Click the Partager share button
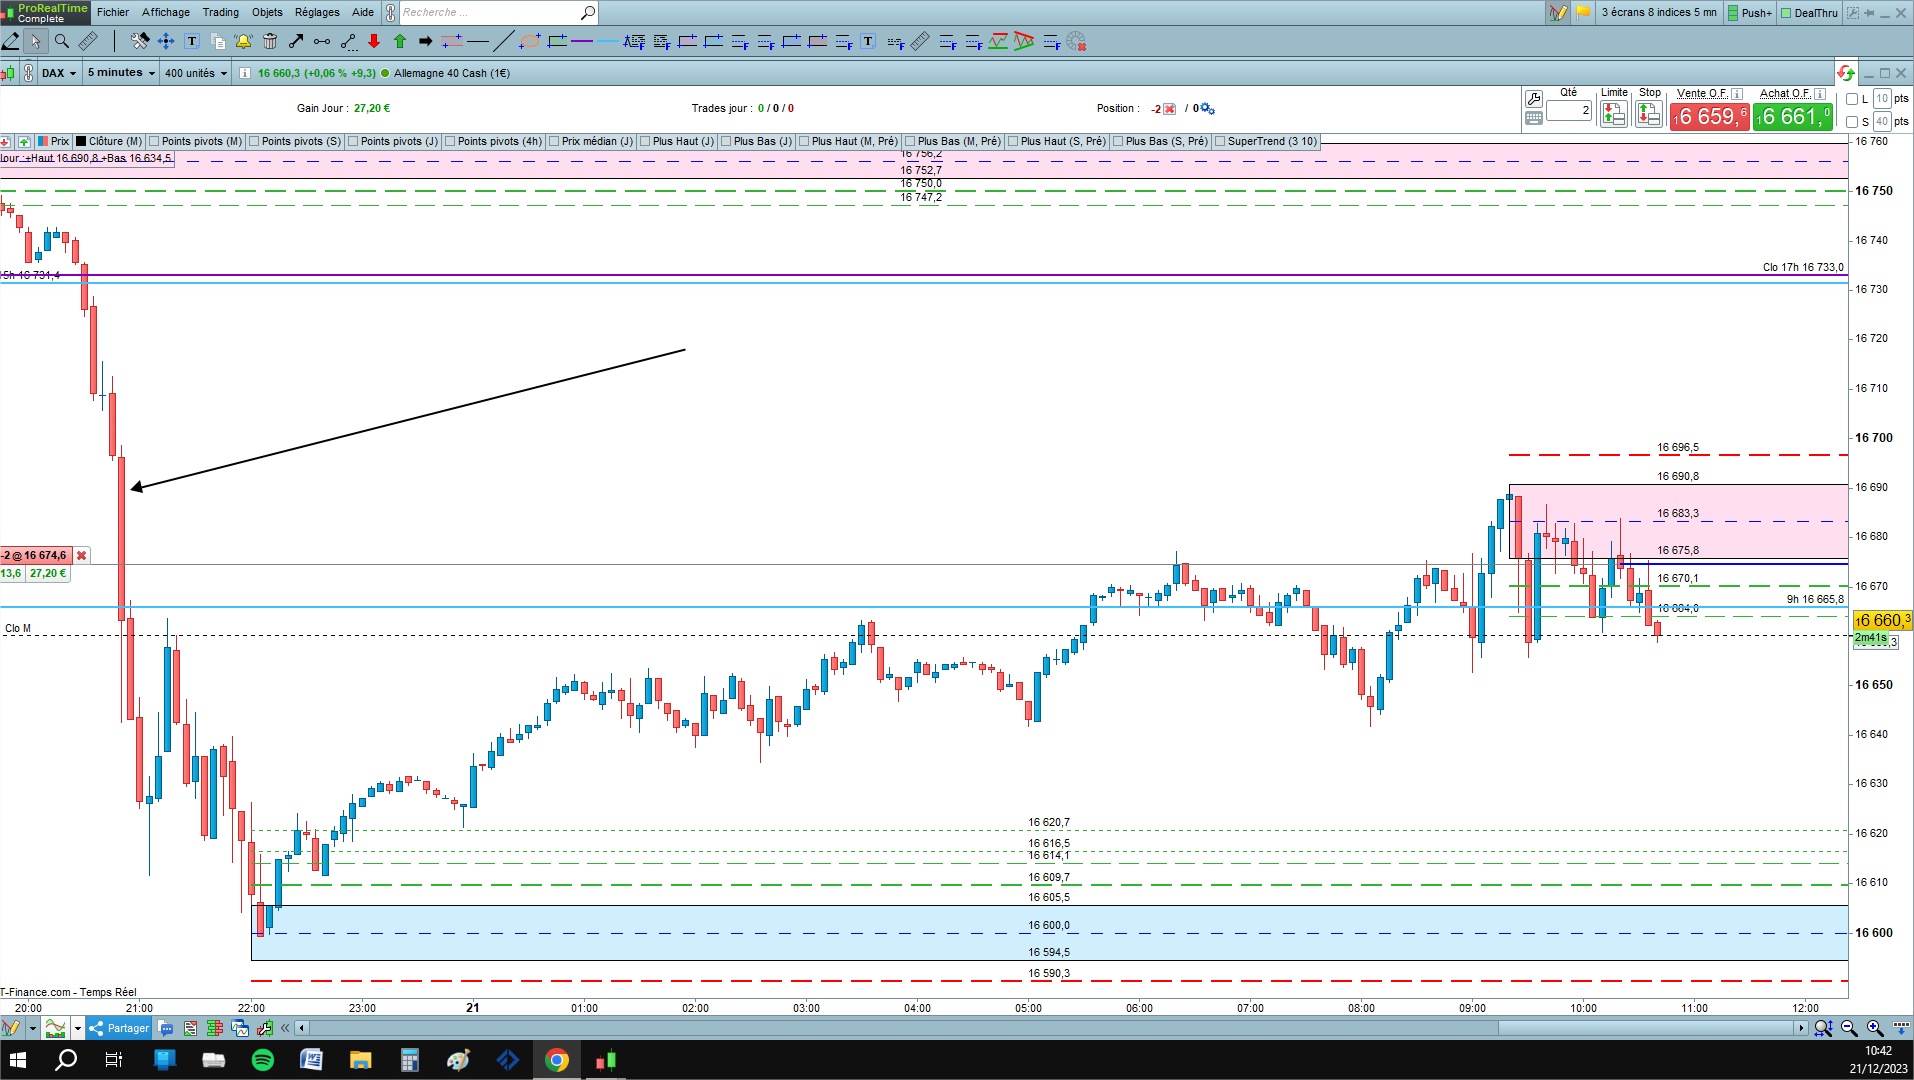1914x1080 pixels. pos(119,1028)
